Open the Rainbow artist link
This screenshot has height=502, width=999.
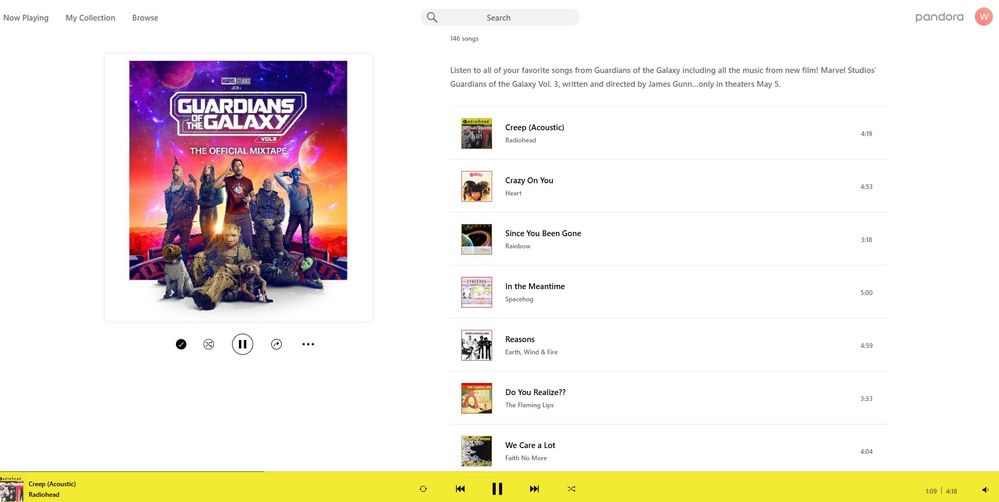coord(517,246)
